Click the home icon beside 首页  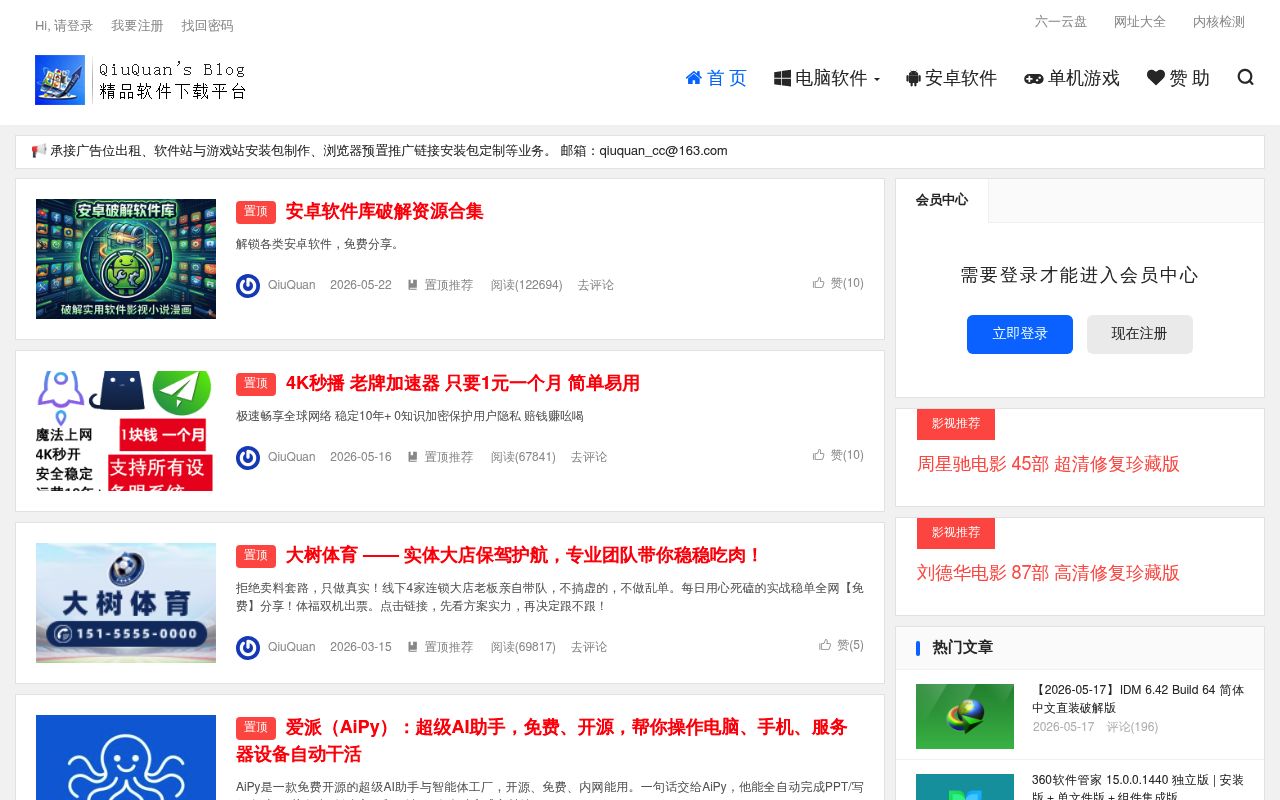694,77
